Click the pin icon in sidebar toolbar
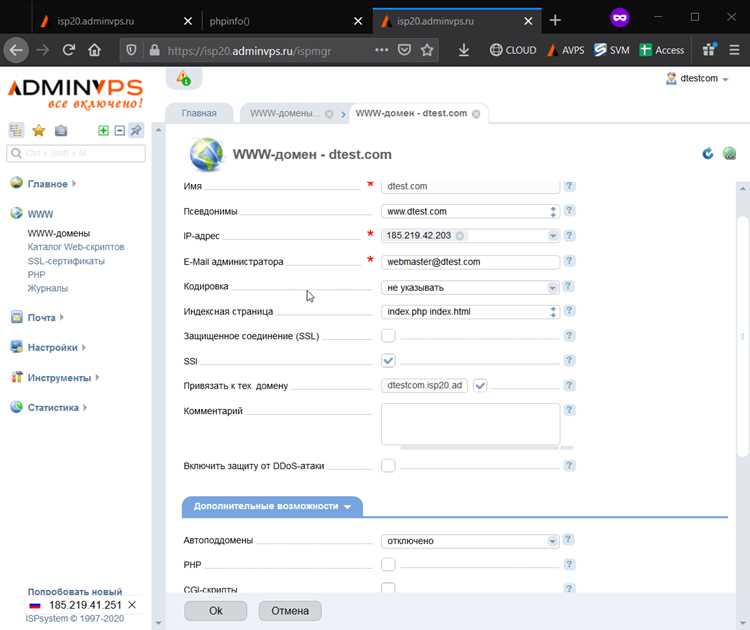The image size is (750, 630). pyautogui.click(x=136, y=130)
